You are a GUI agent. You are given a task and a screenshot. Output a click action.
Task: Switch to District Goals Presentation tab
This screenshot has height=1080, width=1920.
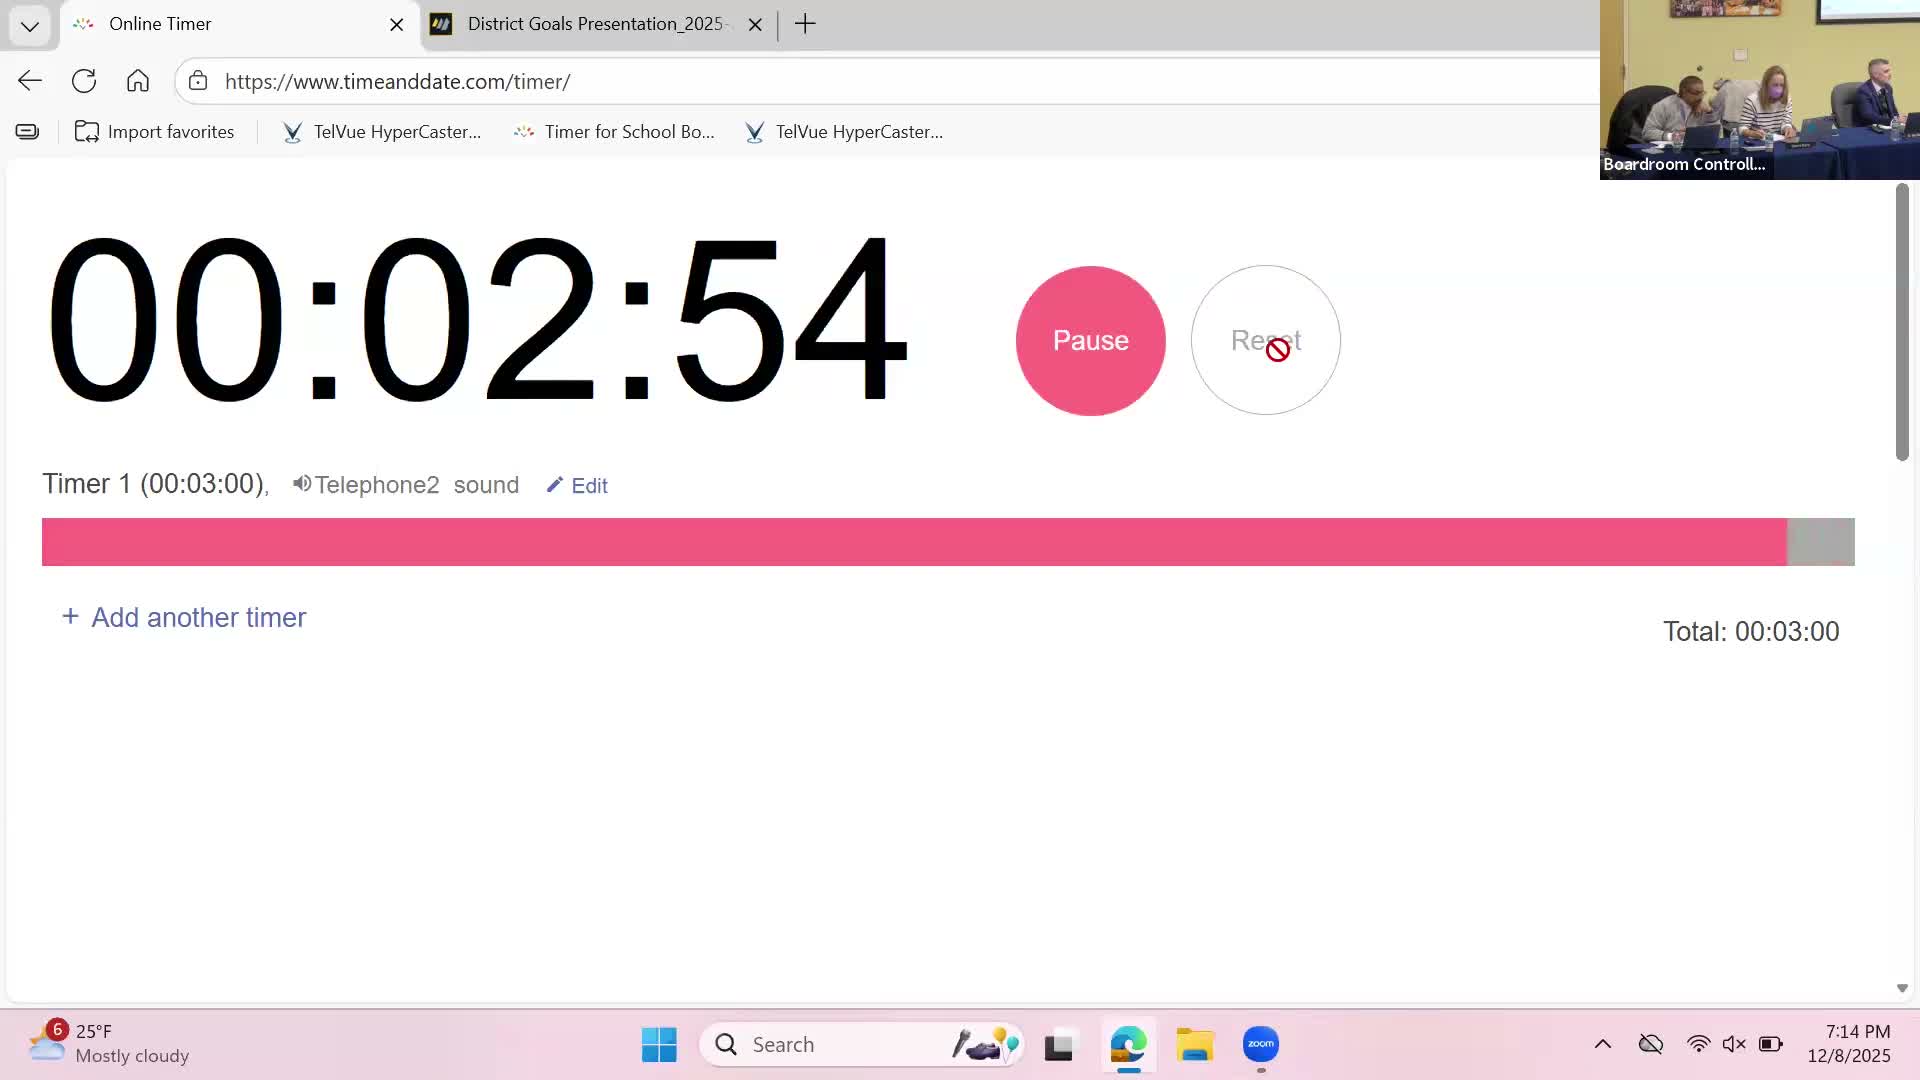(x=594, y=24)
